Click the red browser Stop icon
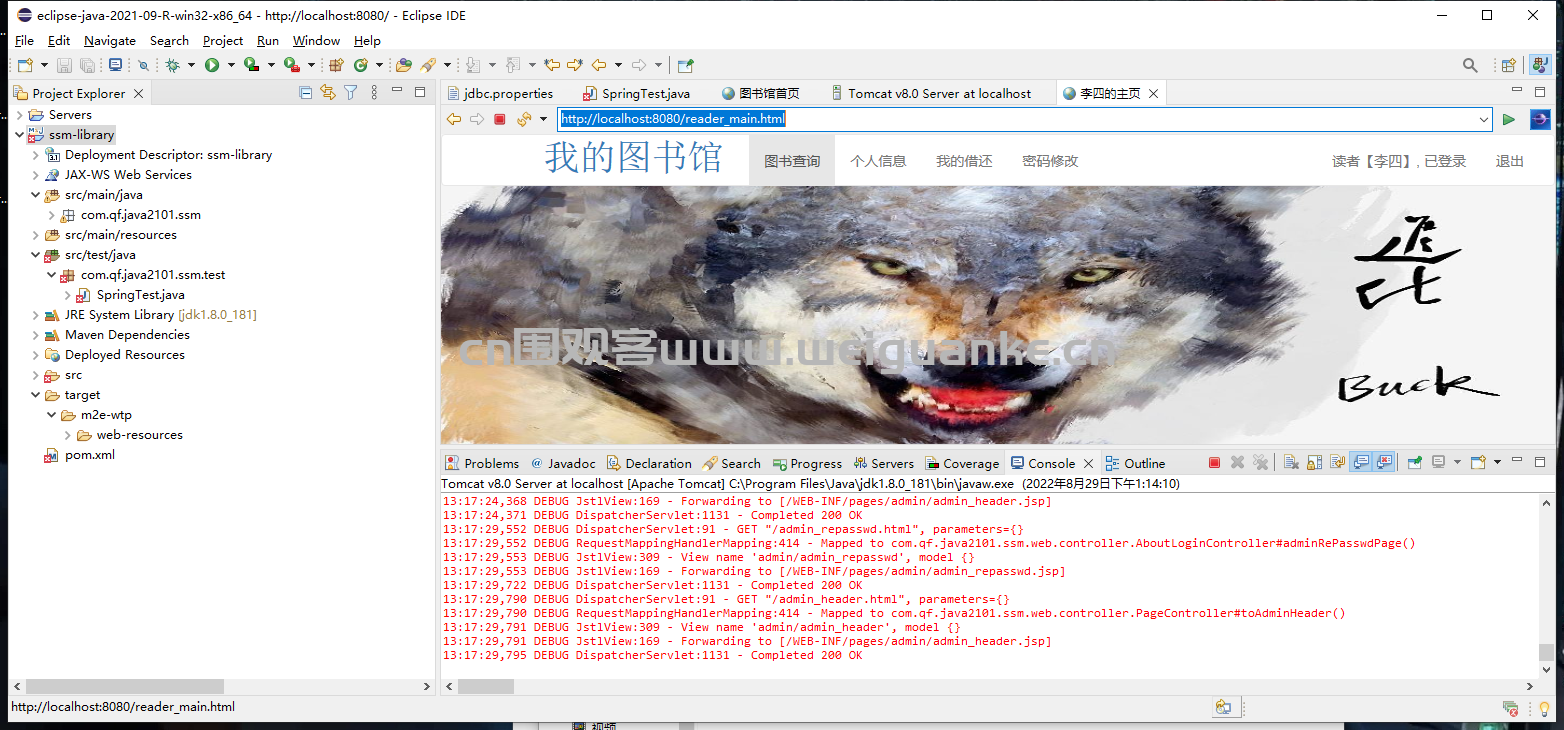 pos(500,119)
